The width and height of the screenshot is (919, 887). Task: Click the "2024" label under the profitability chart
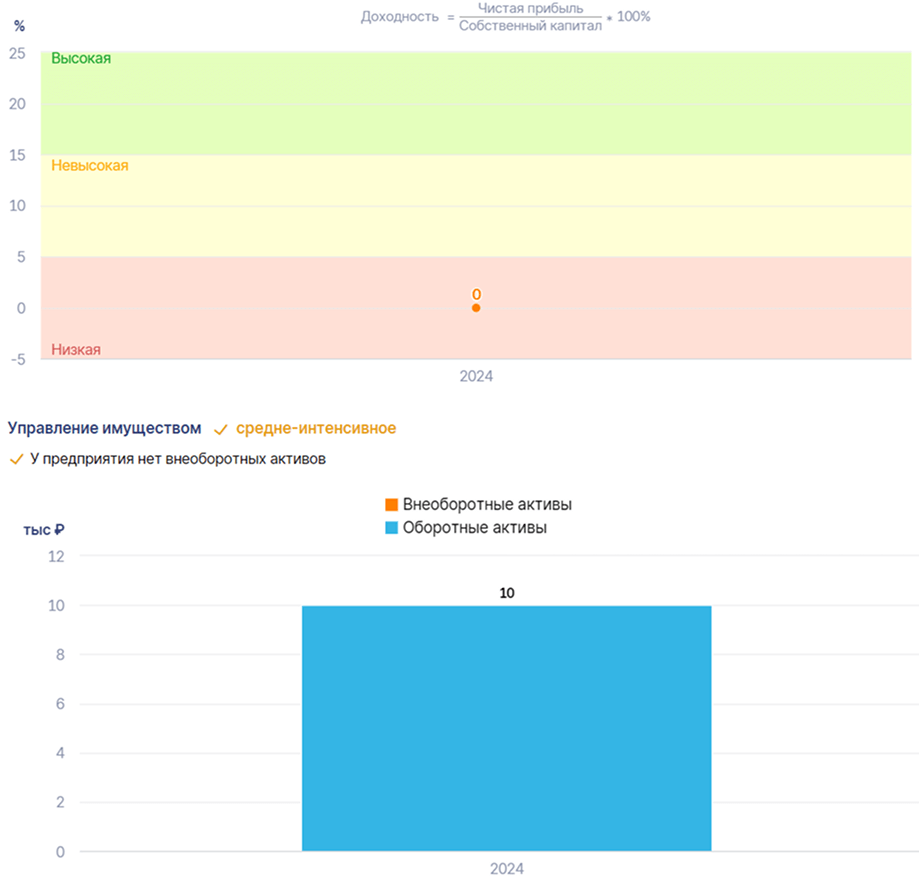coord(476,376)
